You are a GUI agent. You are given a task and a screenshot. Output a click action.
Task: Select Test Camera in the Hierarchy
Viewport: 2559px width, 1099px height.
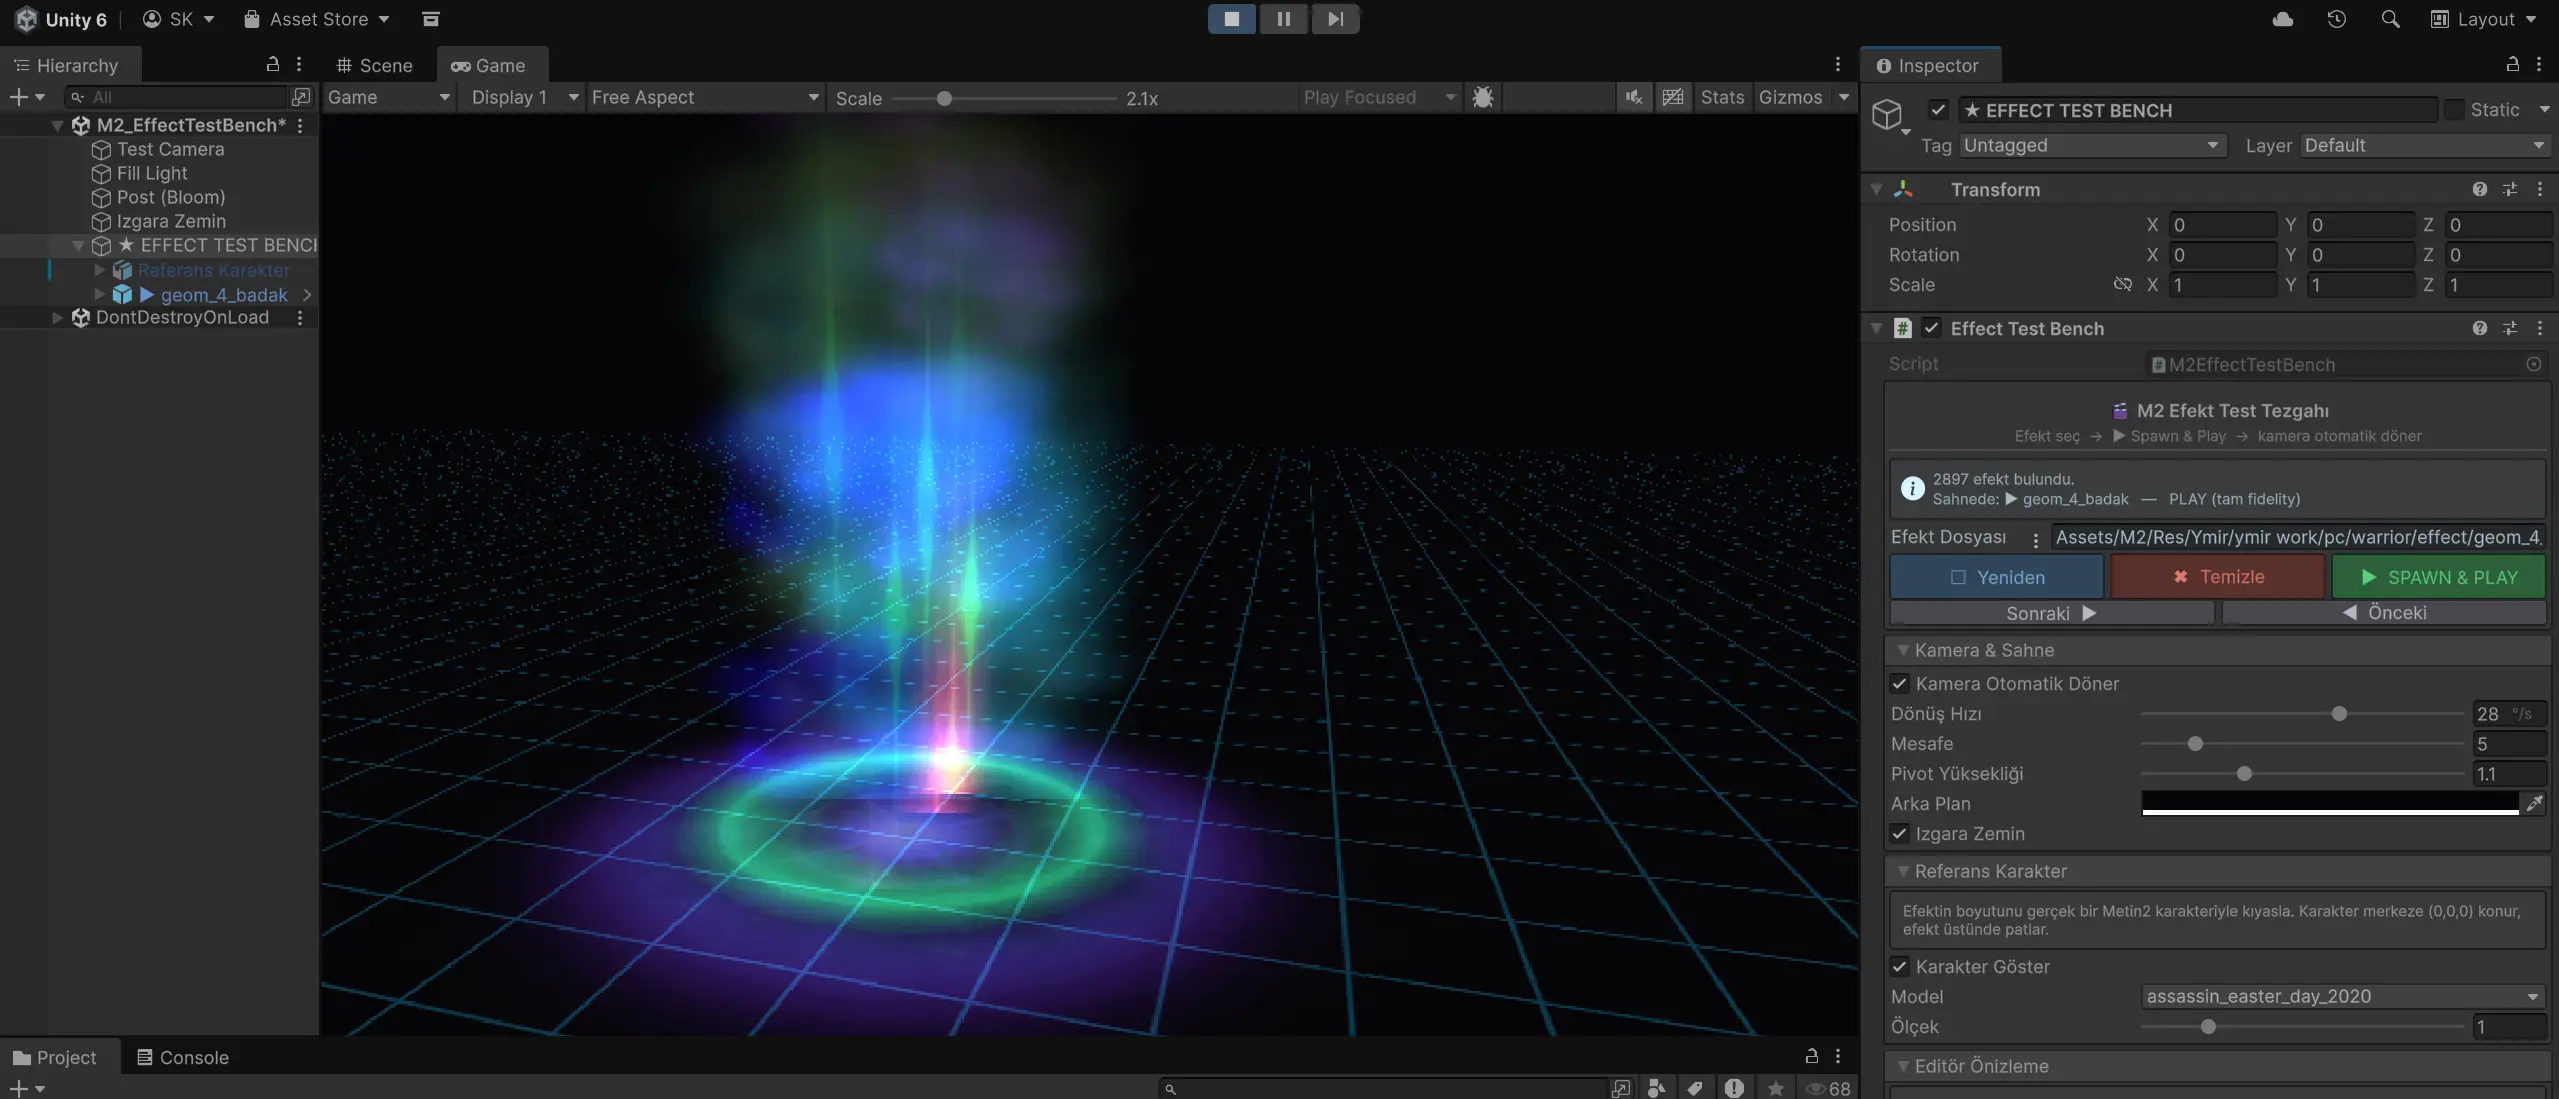170,149
